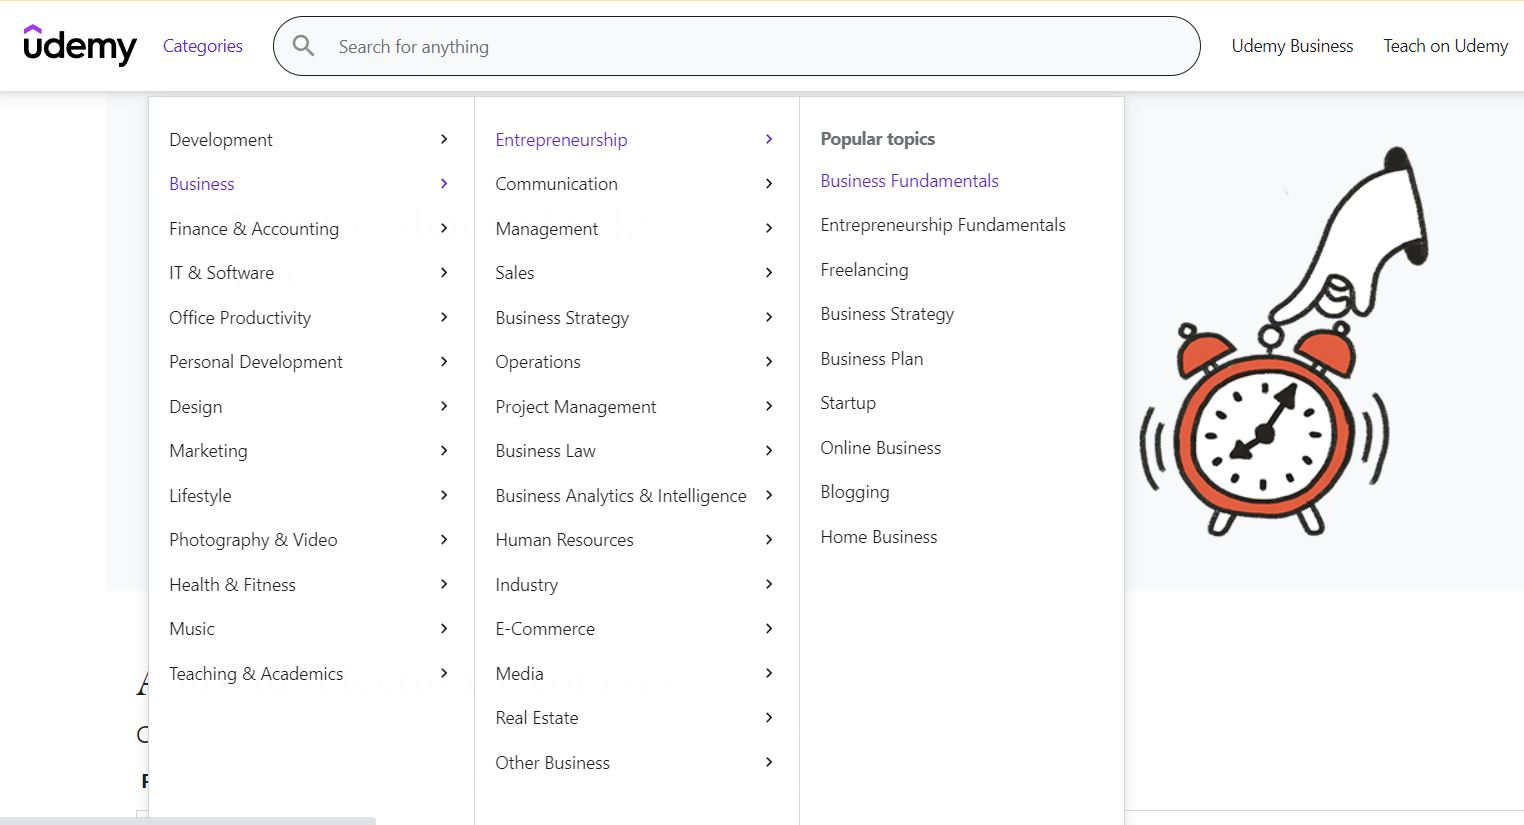Expand Business Strategy subcategory chevron
The width and height of the screenshot is (1524, 825).
(x=769, y=317)
